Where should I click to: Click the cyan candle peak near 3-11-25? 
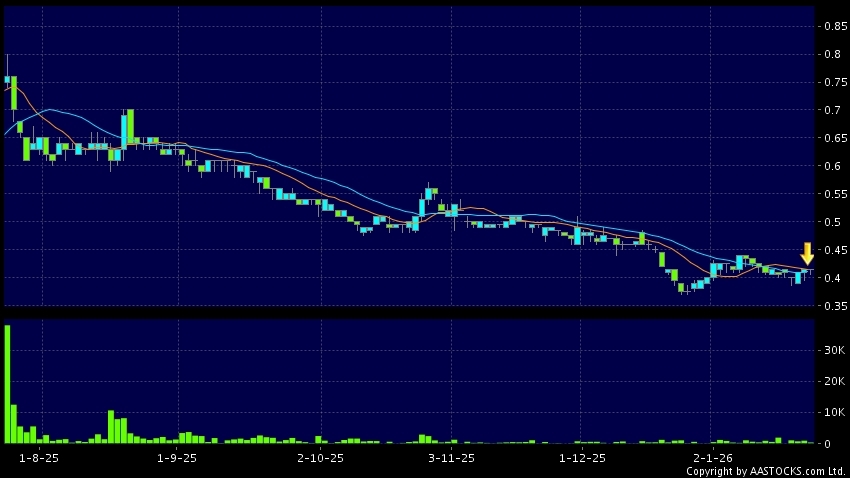point(429,193)
